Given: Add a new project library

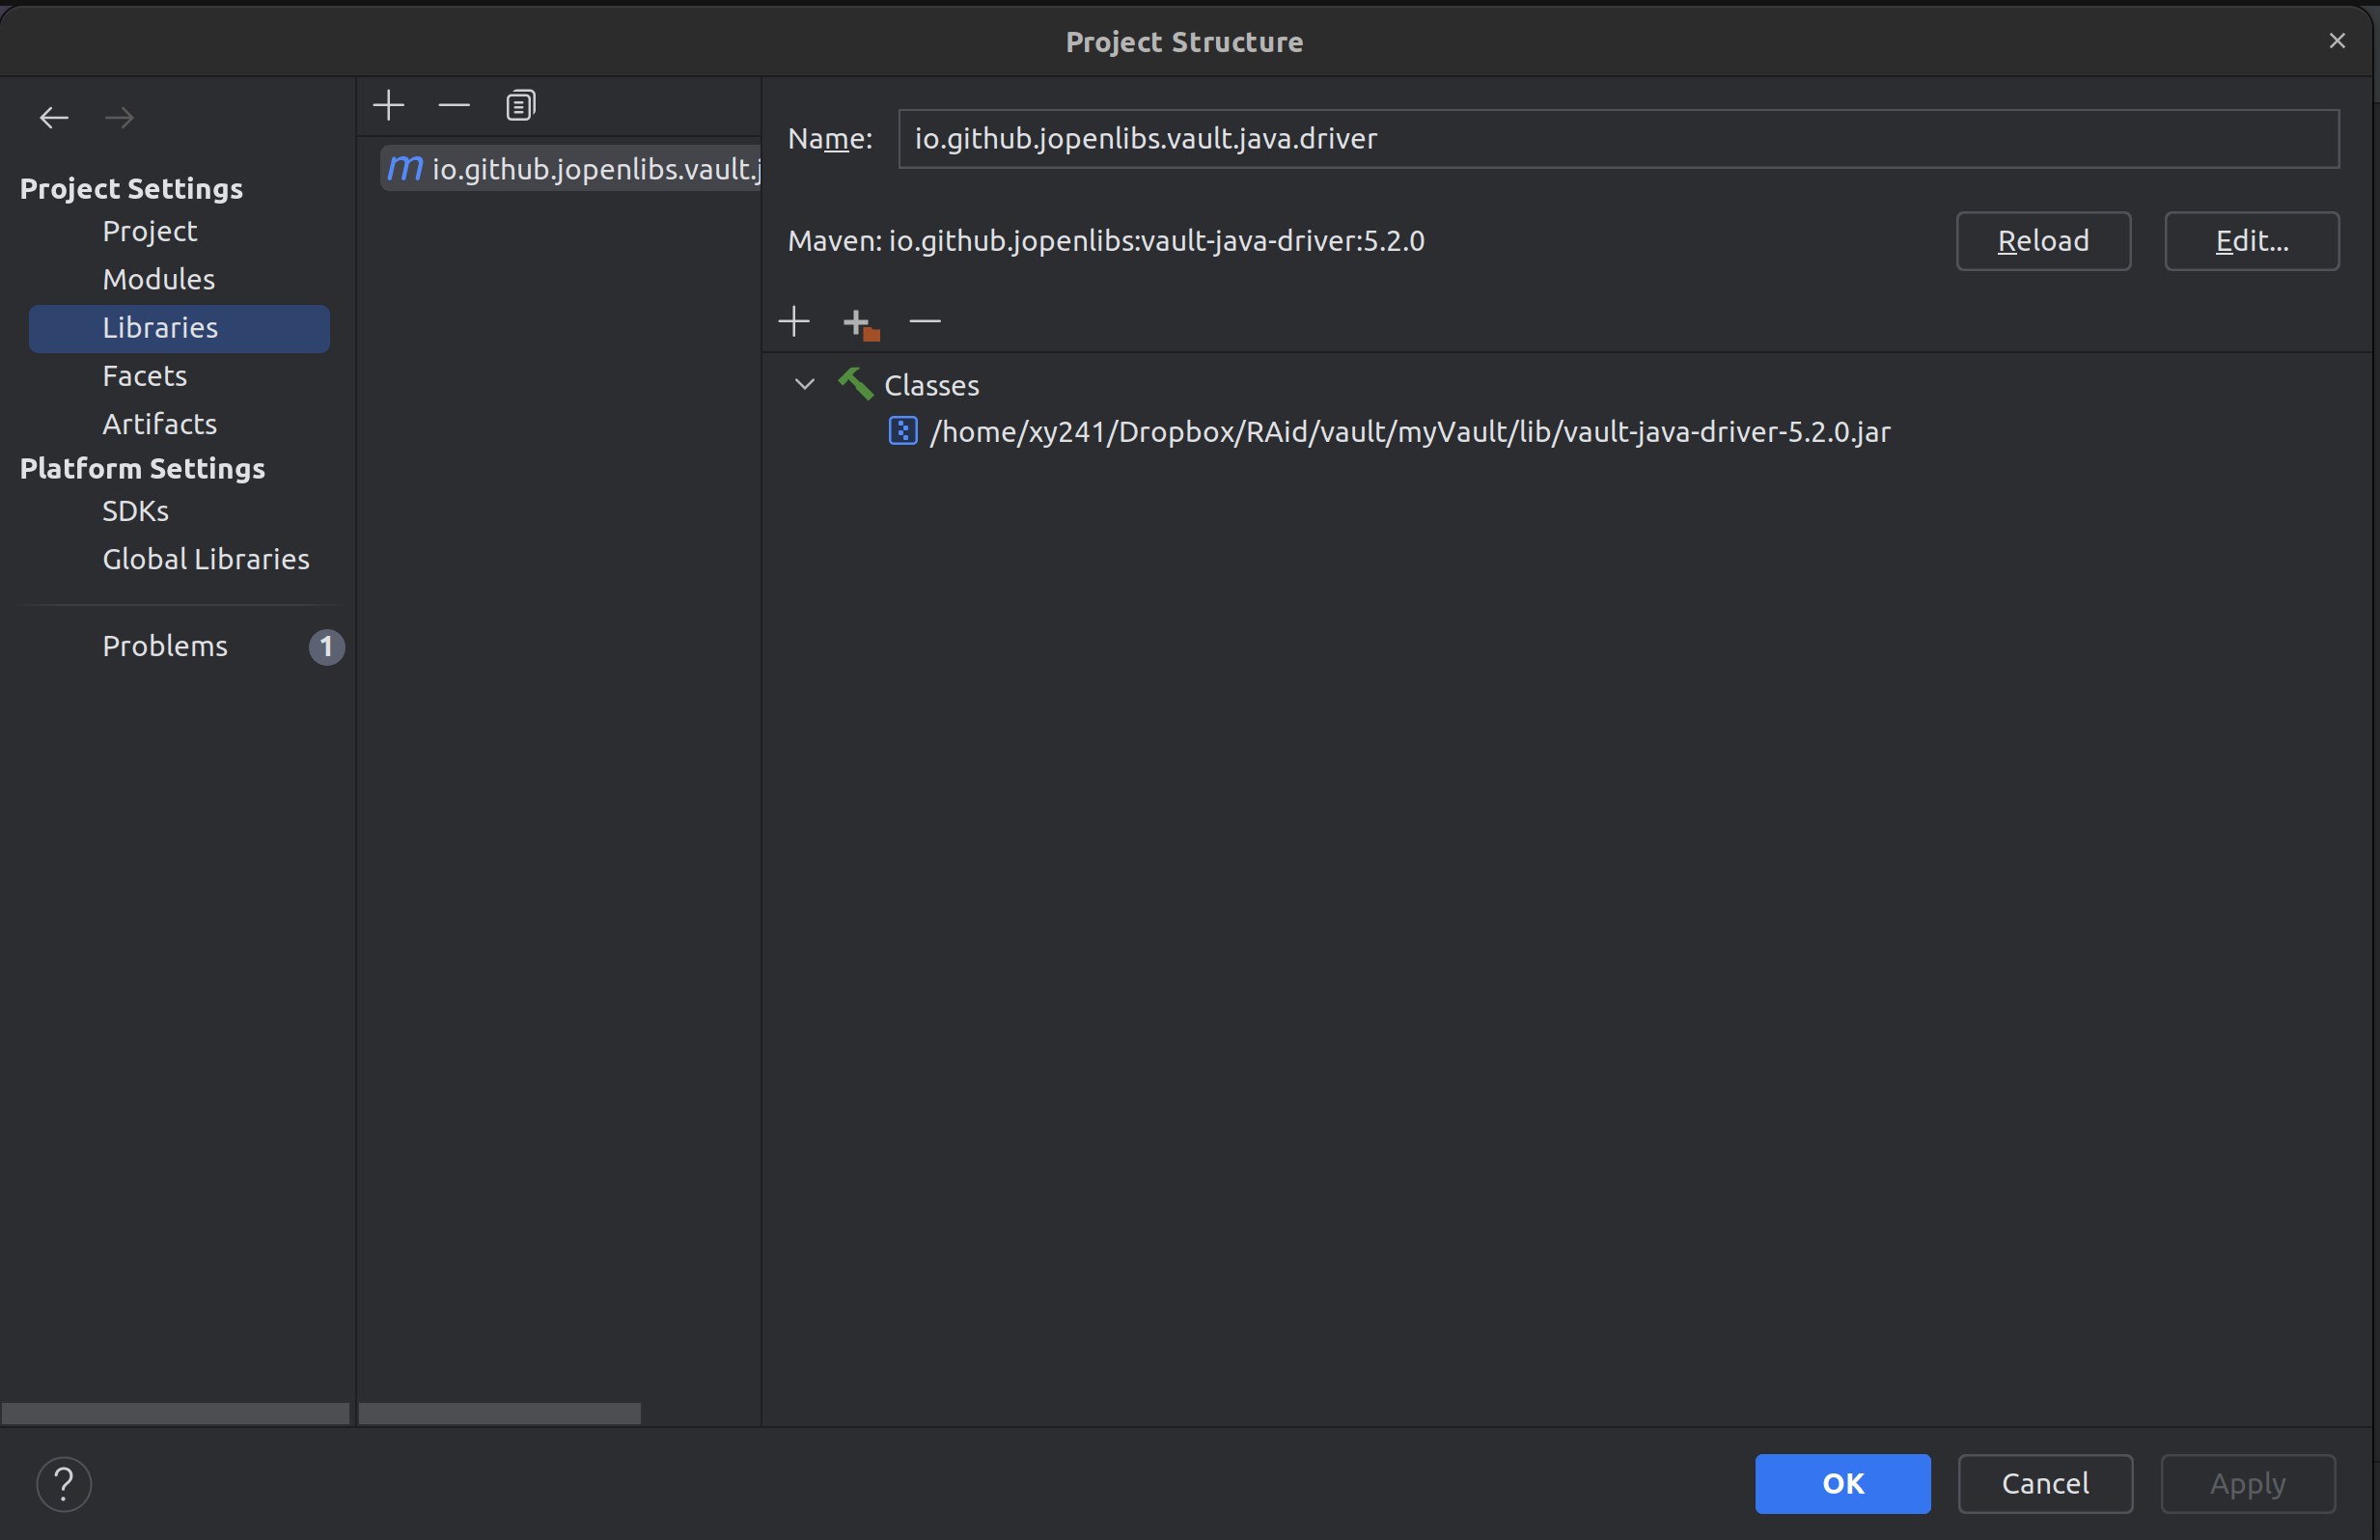Looking at the screenshot, I should click(x=388, y=105).
